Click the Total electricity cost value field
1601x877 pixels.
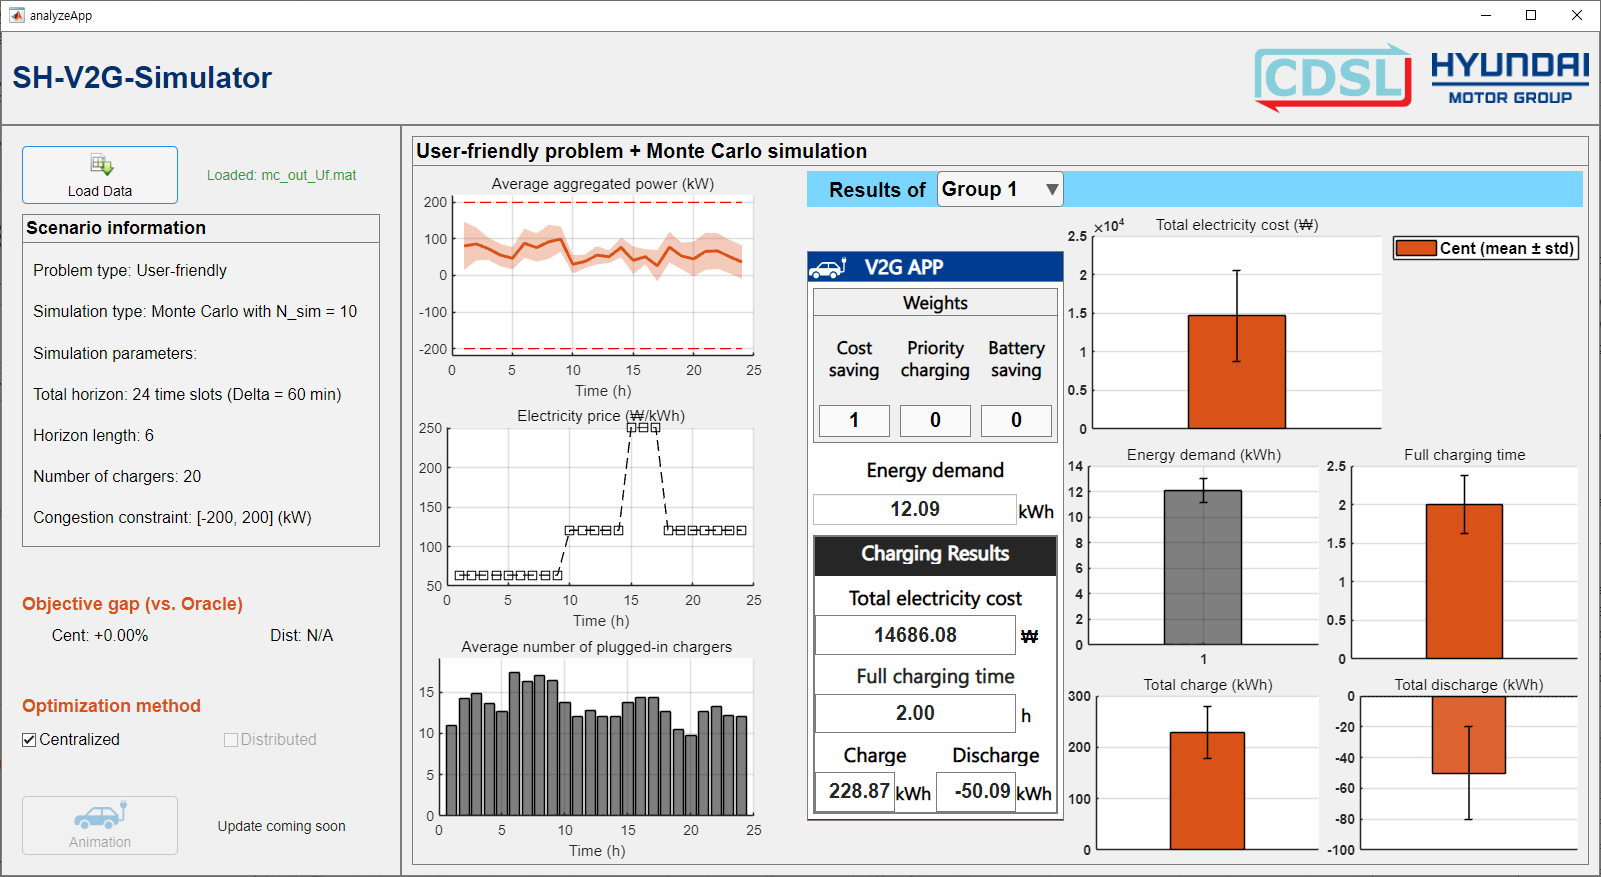click(915, 635)
